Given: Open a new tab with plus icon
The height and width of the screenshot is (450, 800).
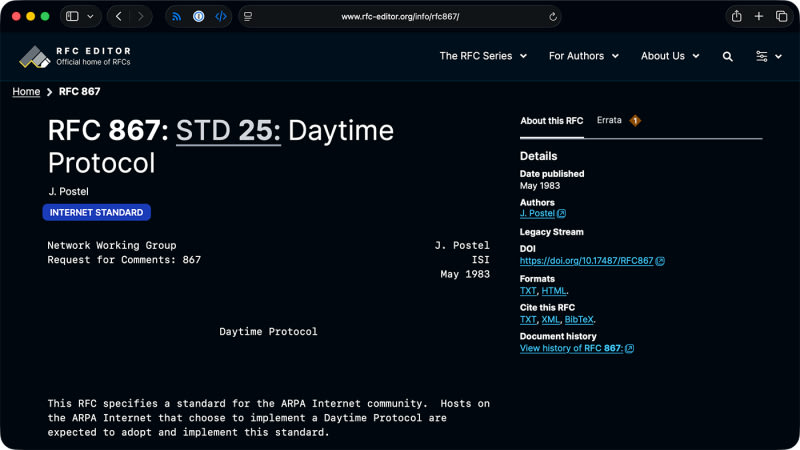Looking at the screenshot, I should tap(759, 16).
